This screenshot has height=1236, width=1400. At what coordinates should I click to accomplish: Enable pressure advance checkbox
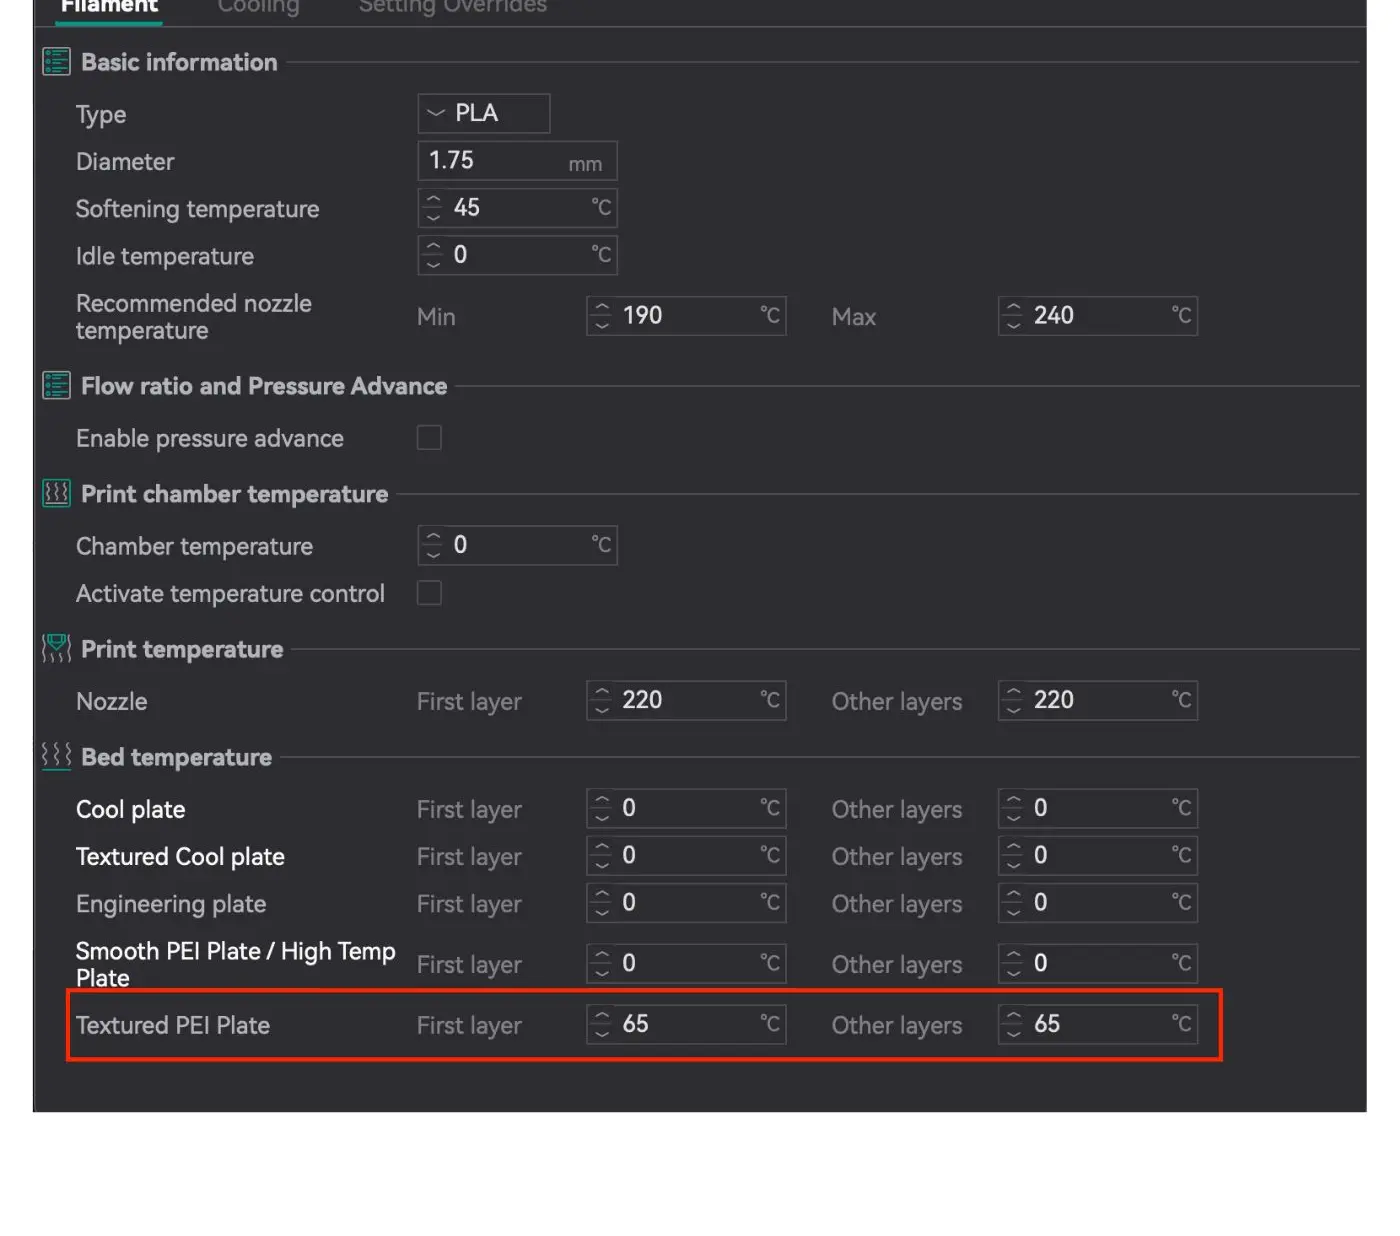(429, 438)
